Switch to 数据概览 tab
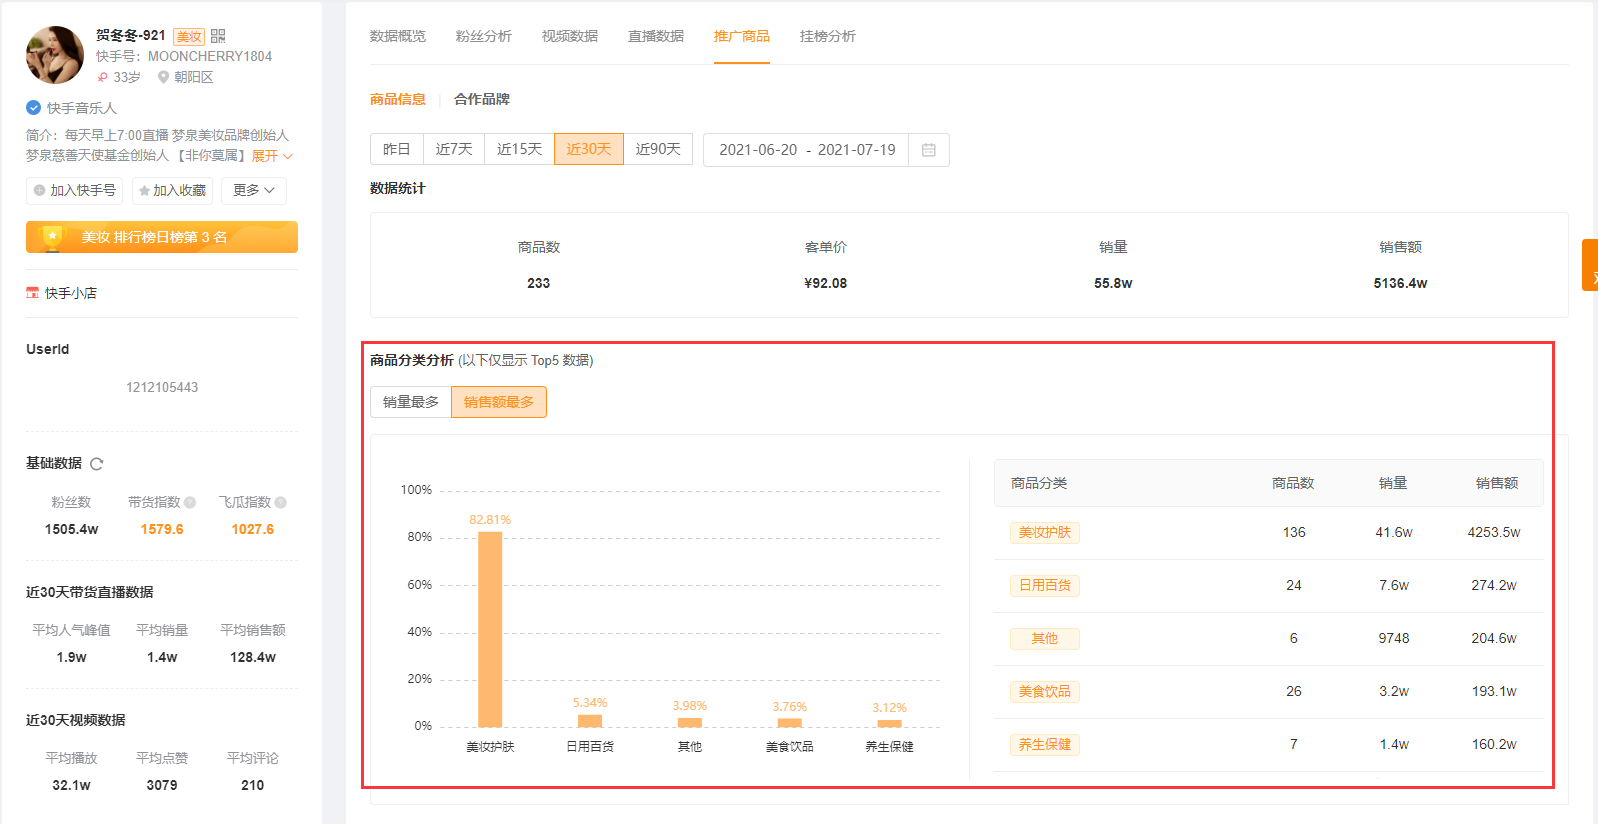This screenshot has height=824, width=1598. point(398,36)
